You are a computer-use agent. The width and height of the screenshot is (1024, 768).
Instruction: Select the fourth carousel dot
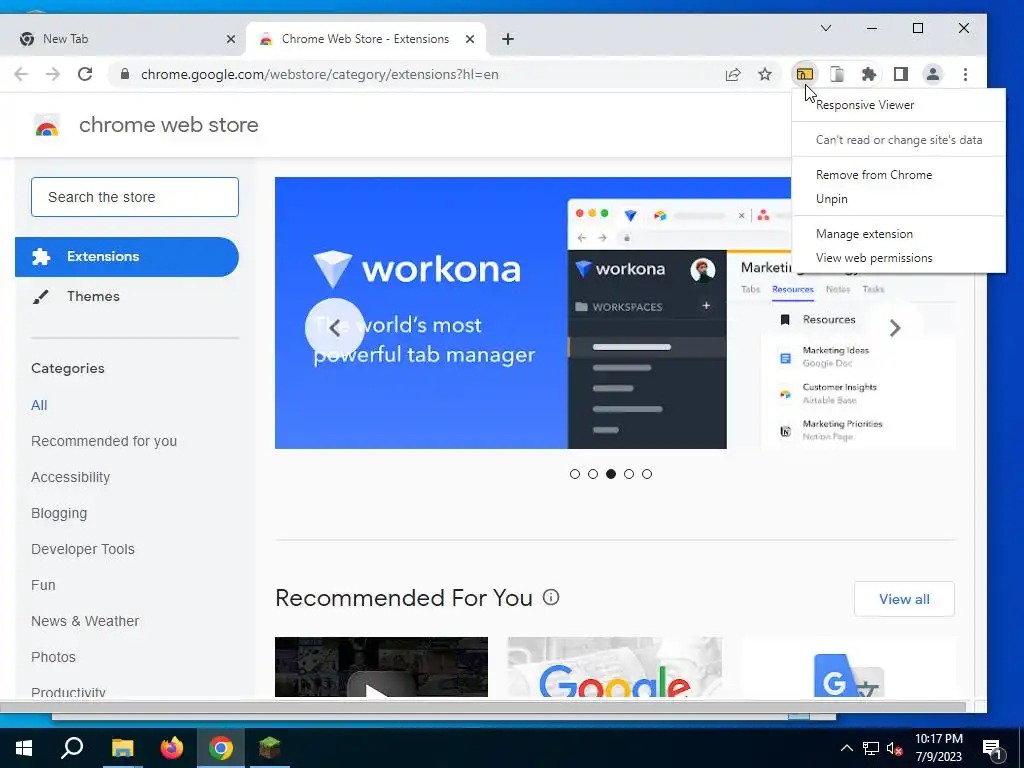[x=629, y=474]
